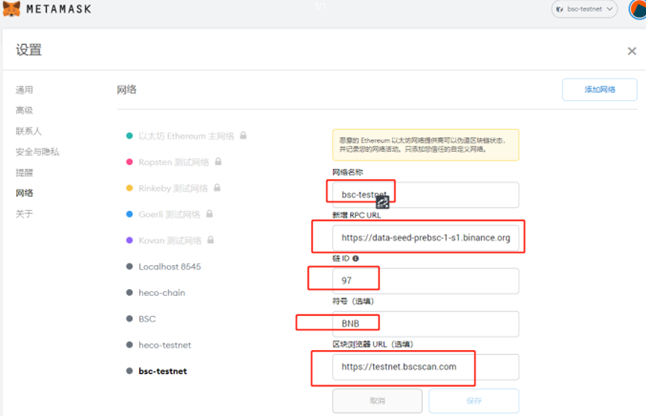Open the 通用 settings section

25,90
